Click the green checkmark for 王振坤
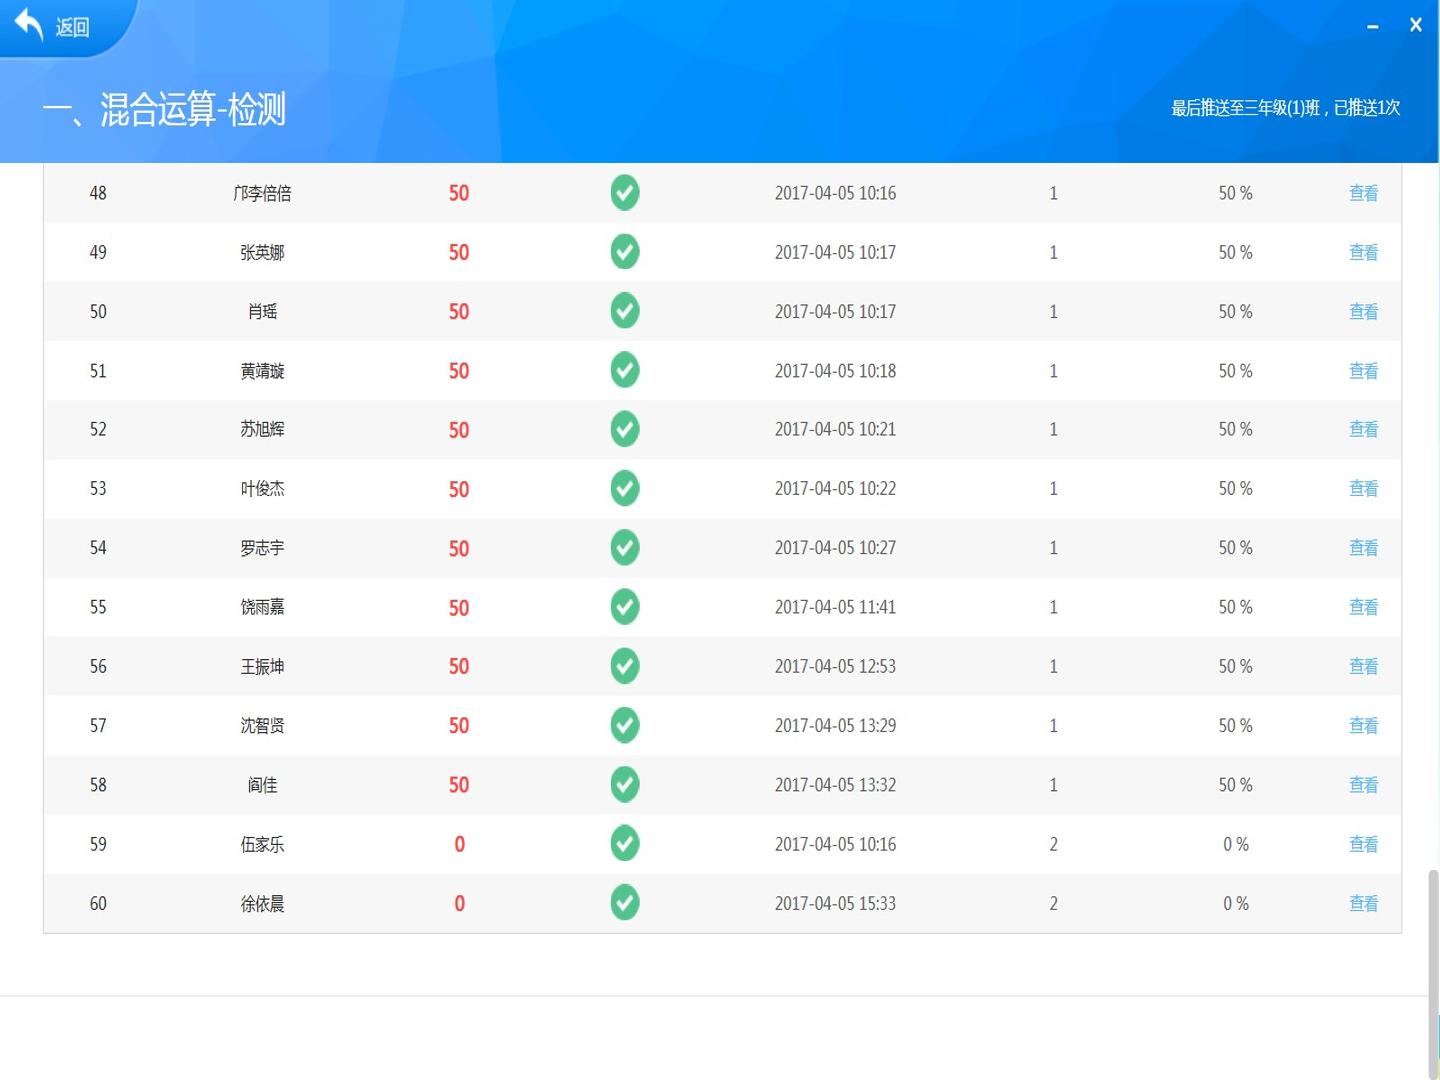 (x=625, y=666)
